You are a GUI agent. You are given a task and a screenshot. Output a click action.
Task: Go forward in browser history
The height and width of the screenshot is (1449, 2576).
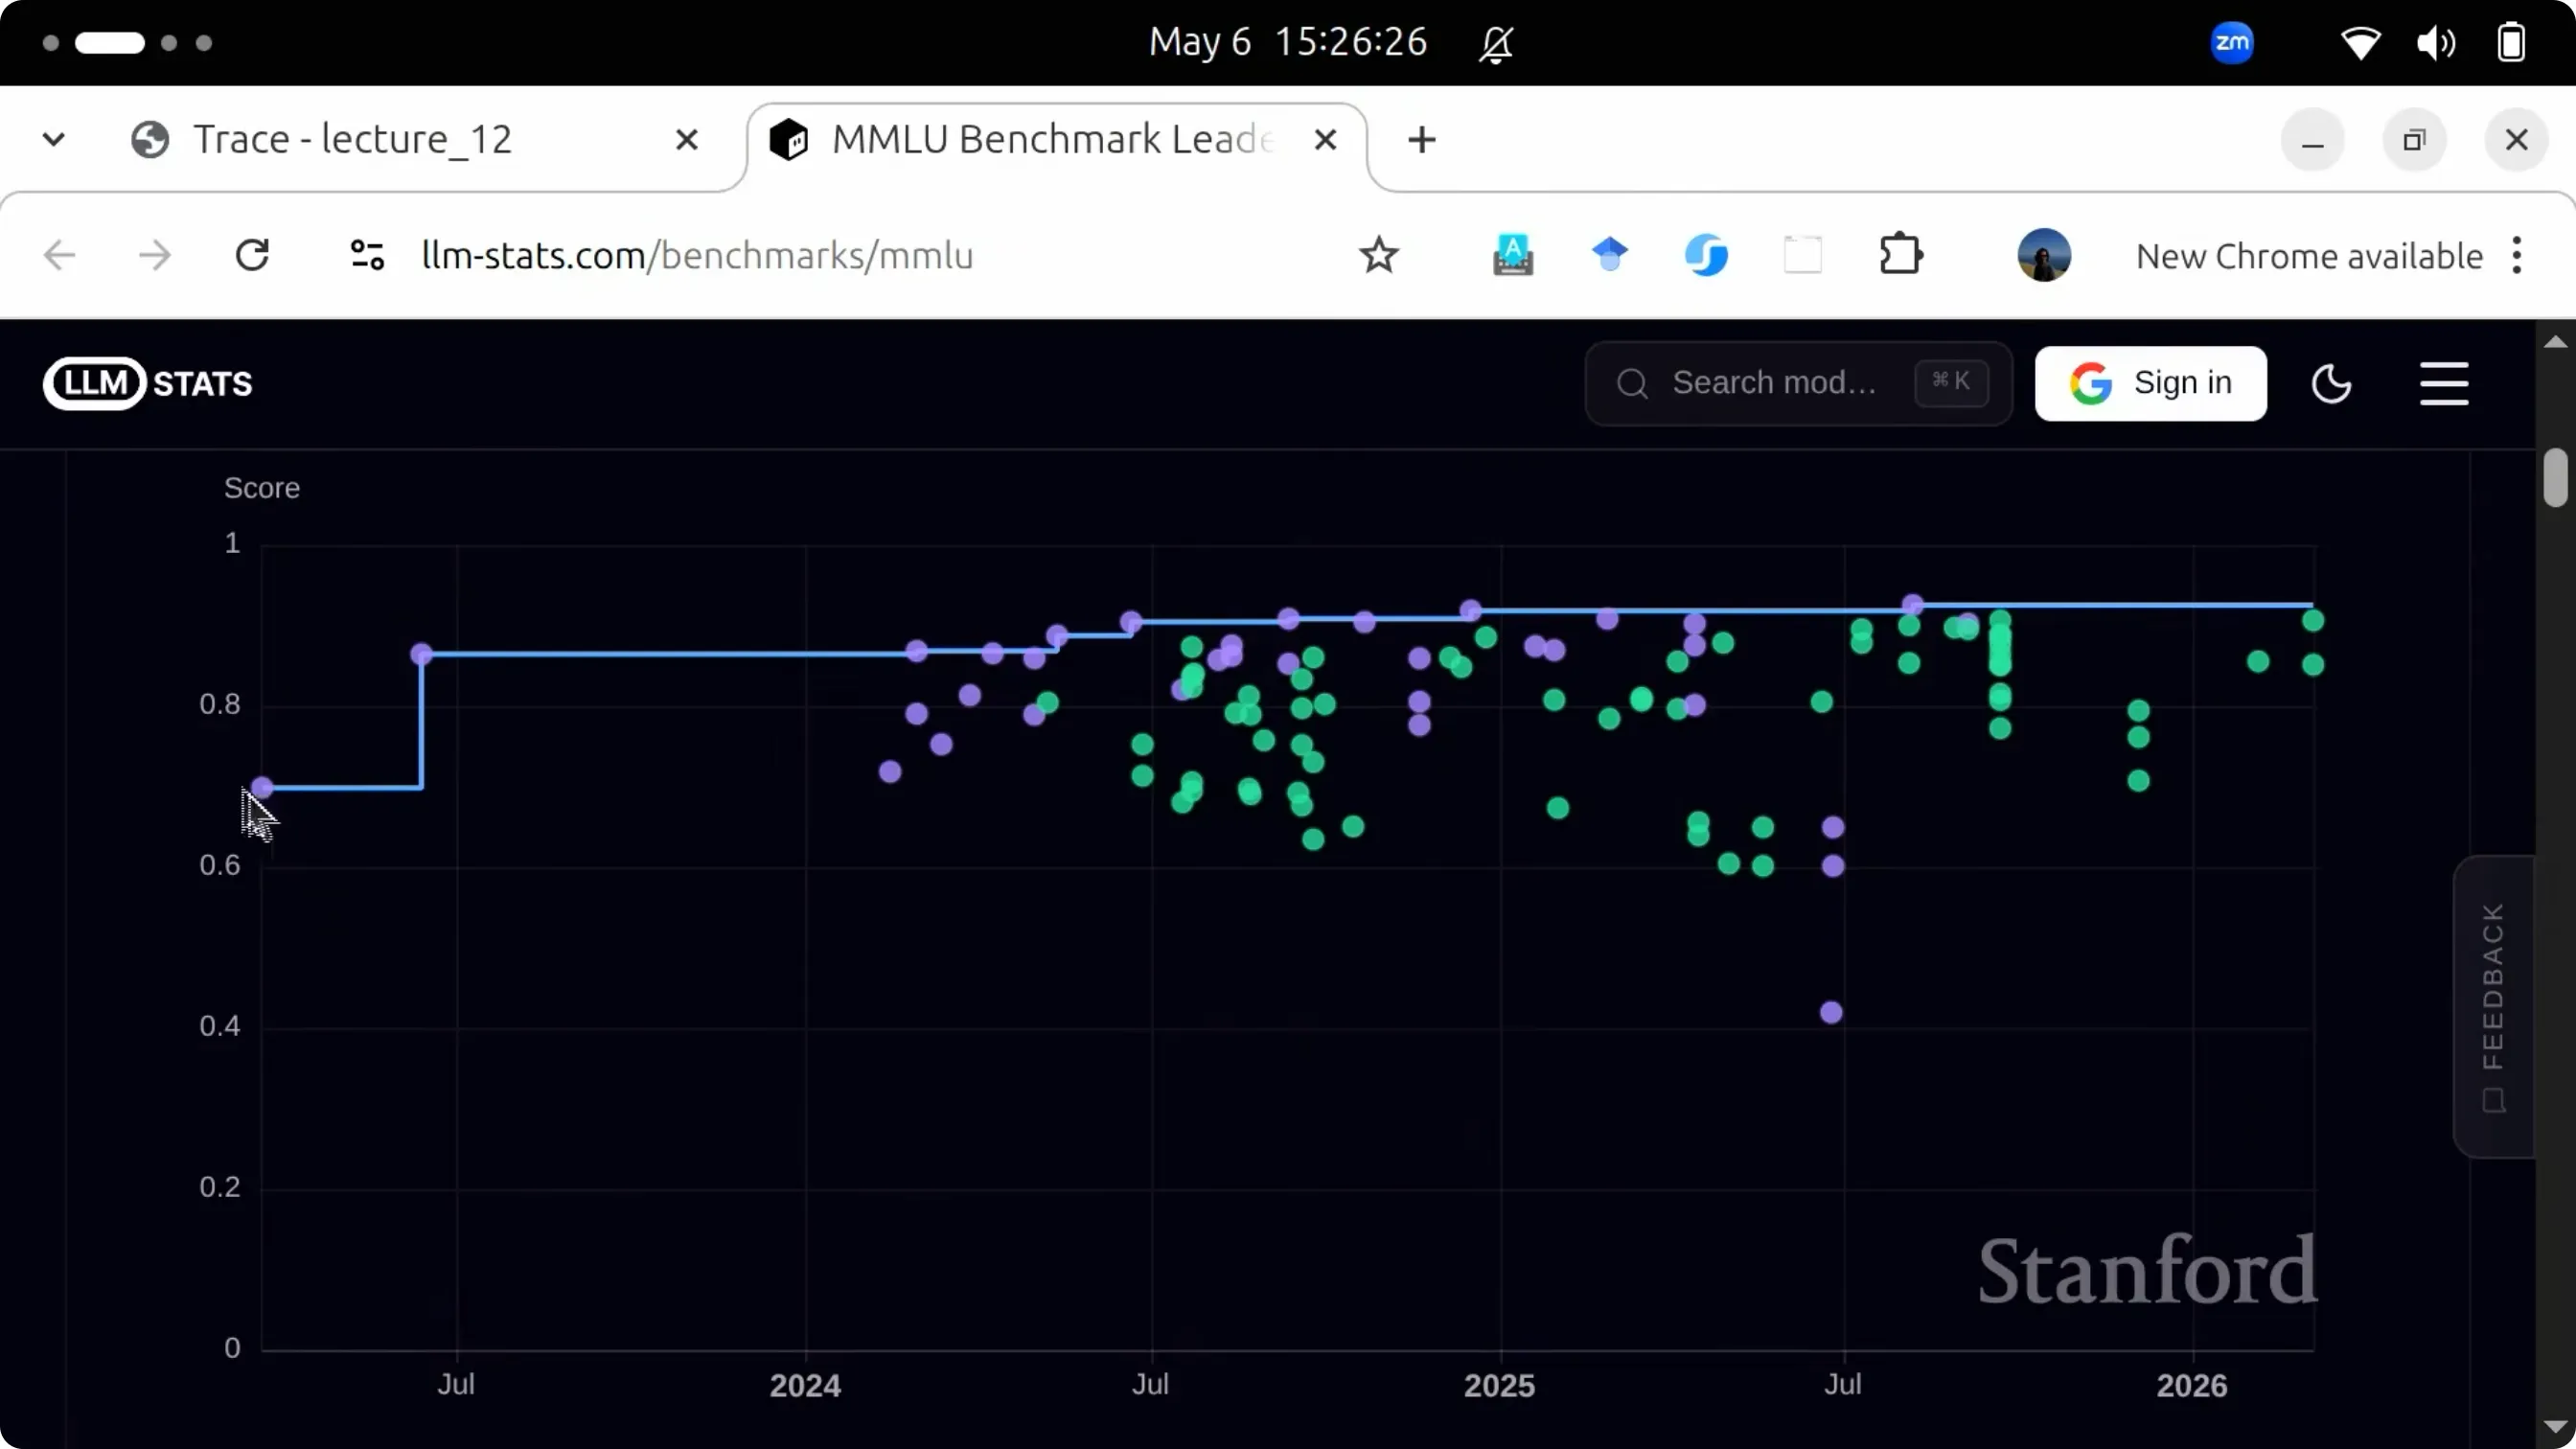click(154, 255)
